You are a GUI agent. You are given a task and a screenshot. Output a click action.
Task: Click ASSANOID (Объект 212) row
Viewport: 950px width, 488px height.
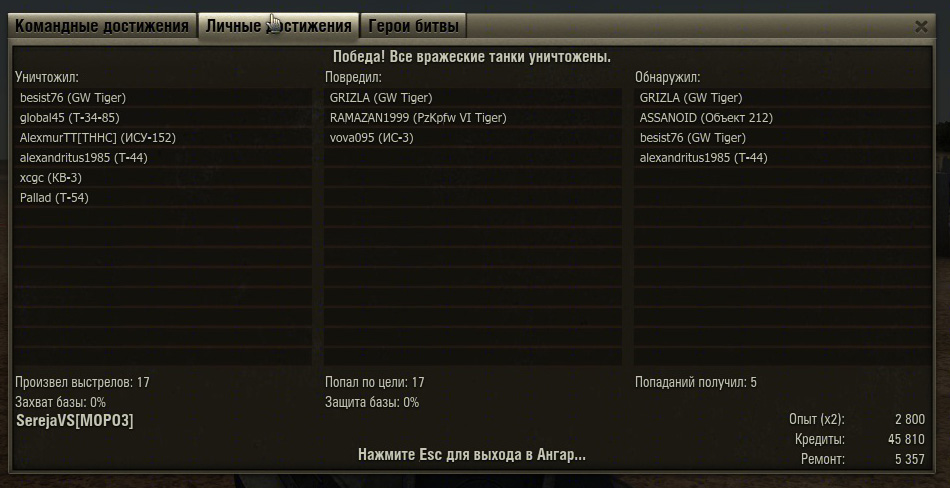(783, 118)
